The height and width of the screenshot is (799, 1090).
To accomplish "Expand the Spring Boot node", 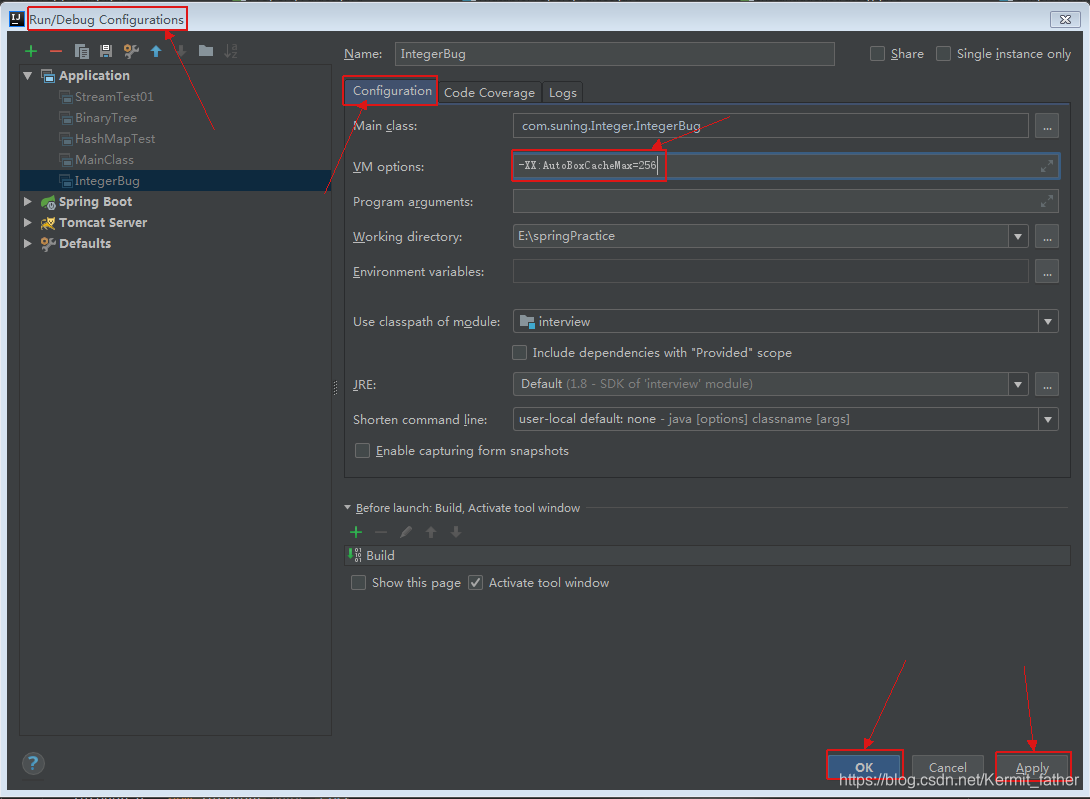I will click(x=28, y=202).
